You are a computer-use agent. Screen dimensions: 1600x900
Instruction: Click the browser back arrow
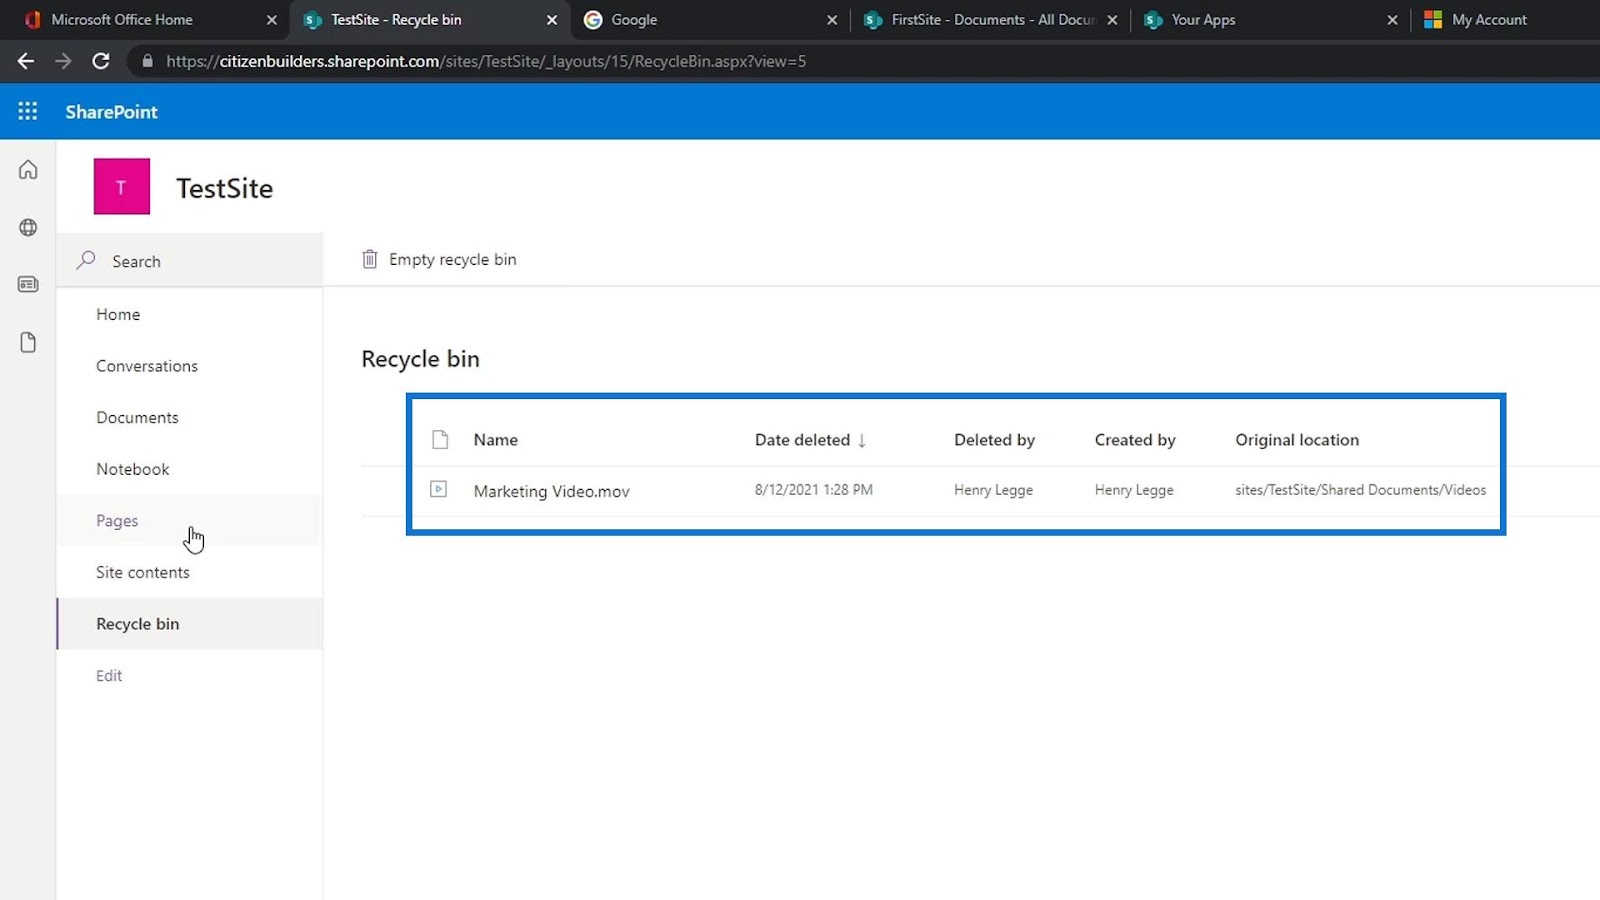click(26, 61)
